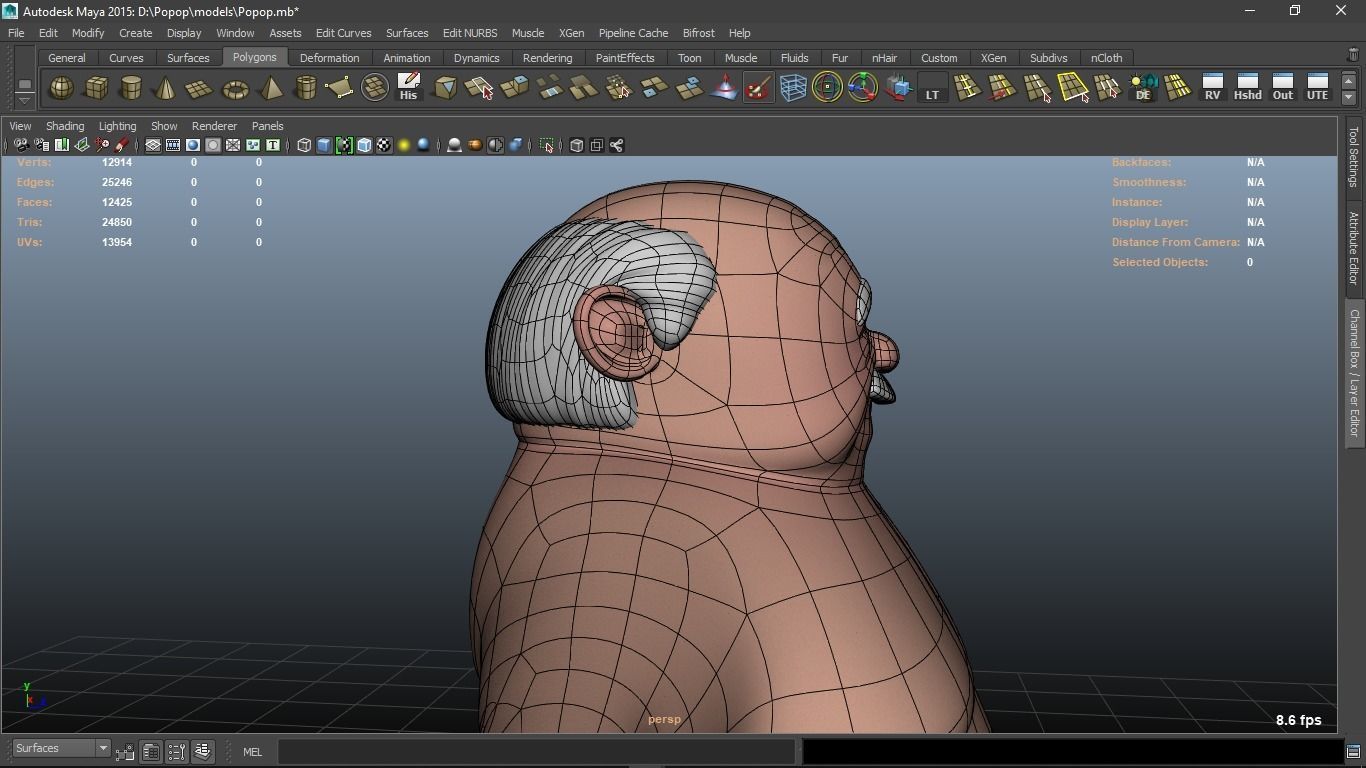Open the Edit NURBS menu

[469, 33]
